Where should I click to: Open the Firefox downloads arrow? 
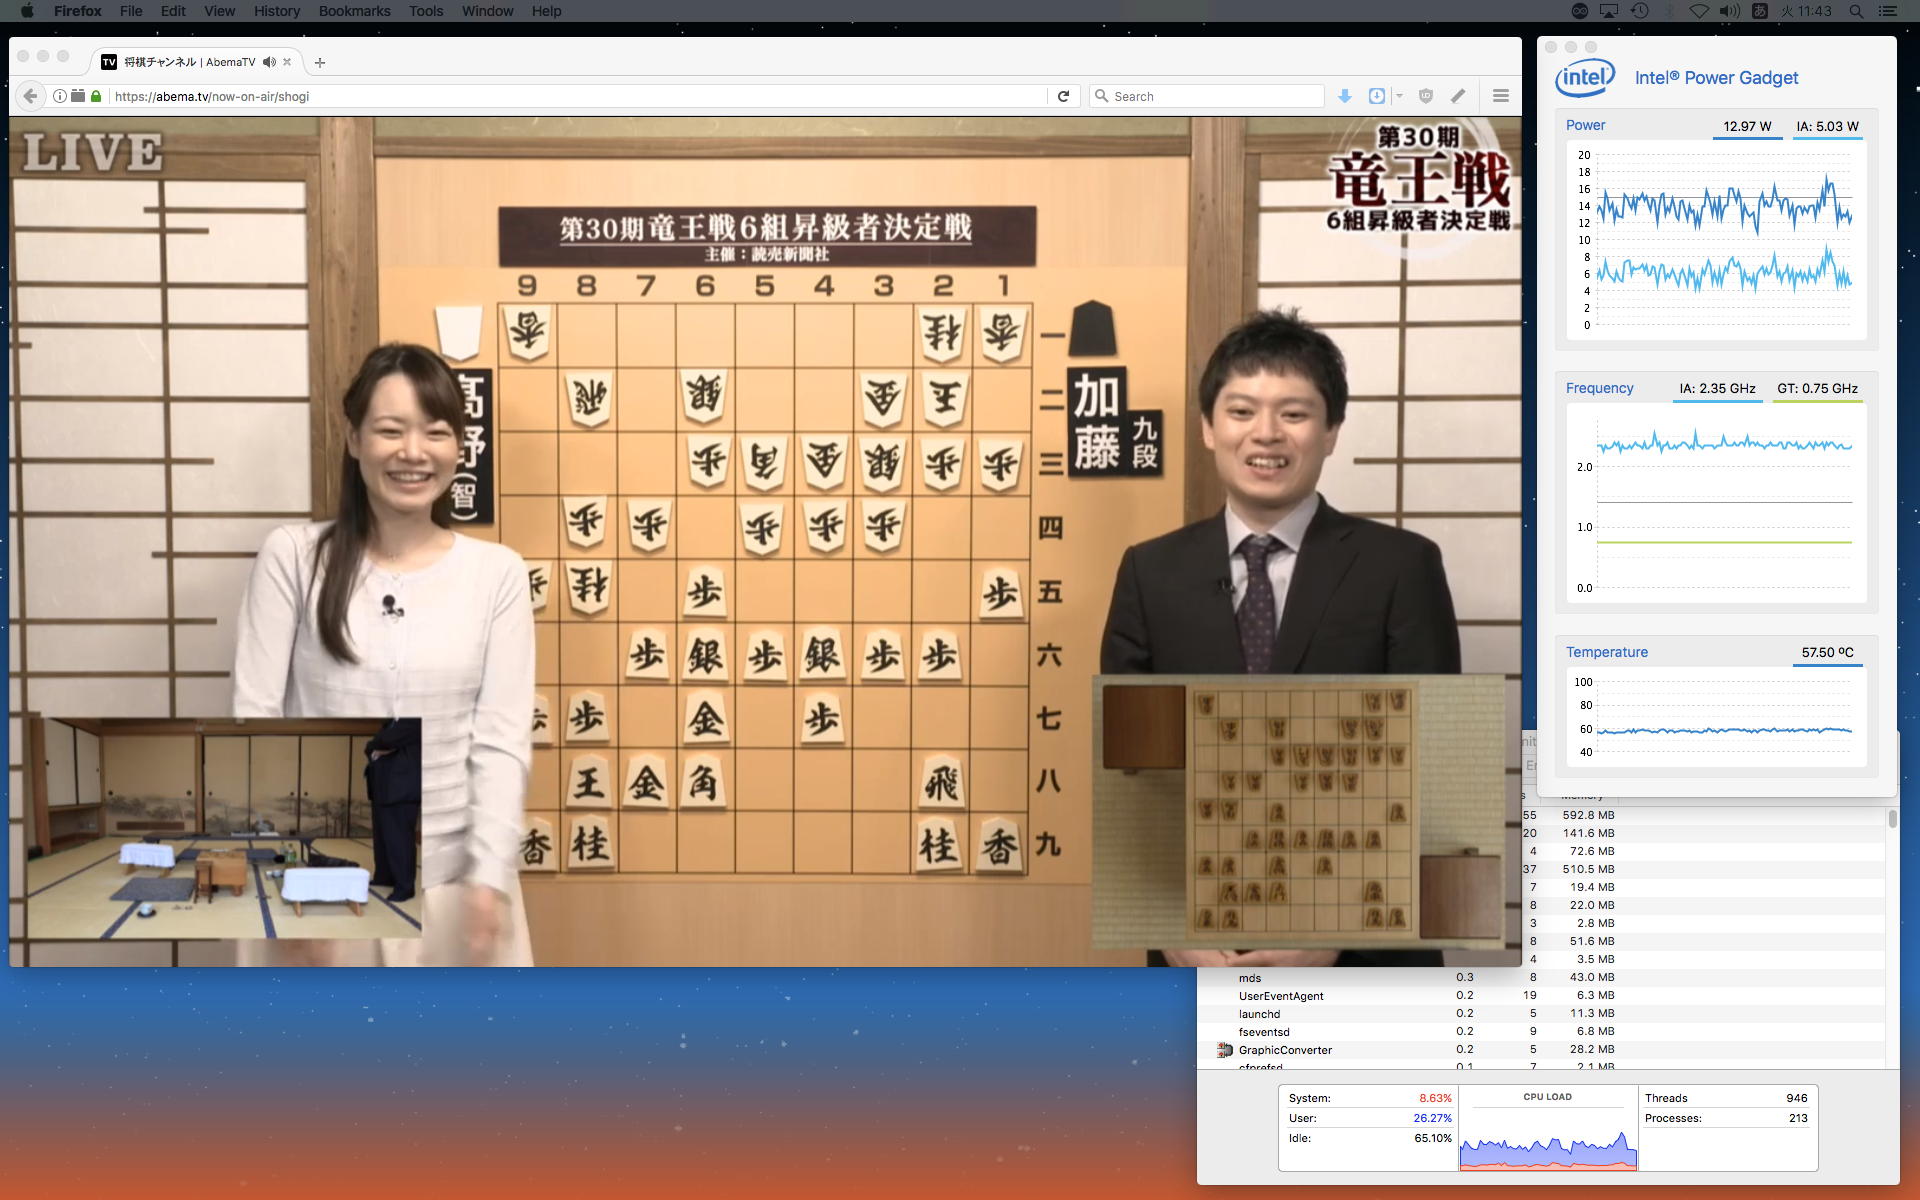coord(1345,96)
